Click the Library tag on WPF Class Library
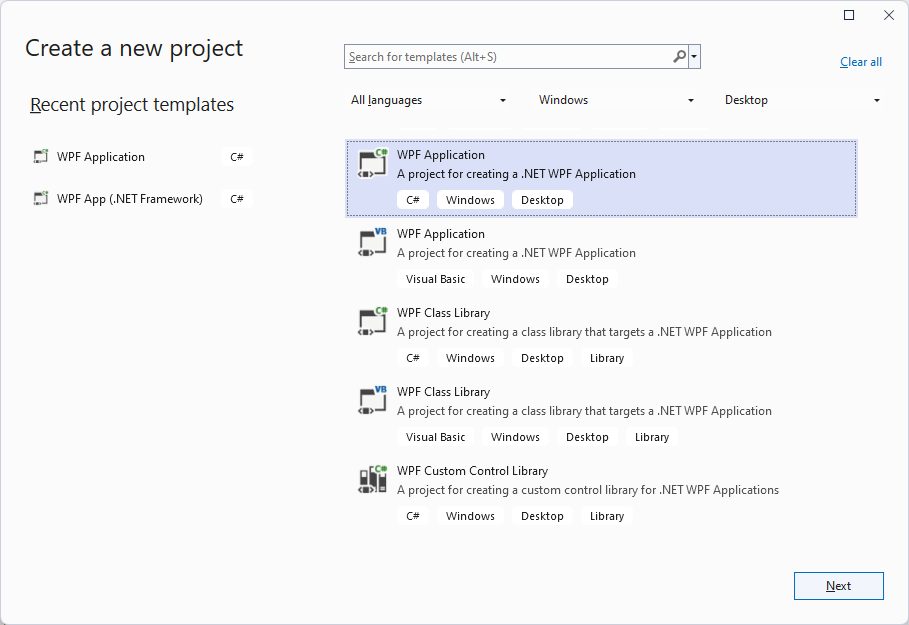The width and height of the screenshot is (909, 625). 606,357
